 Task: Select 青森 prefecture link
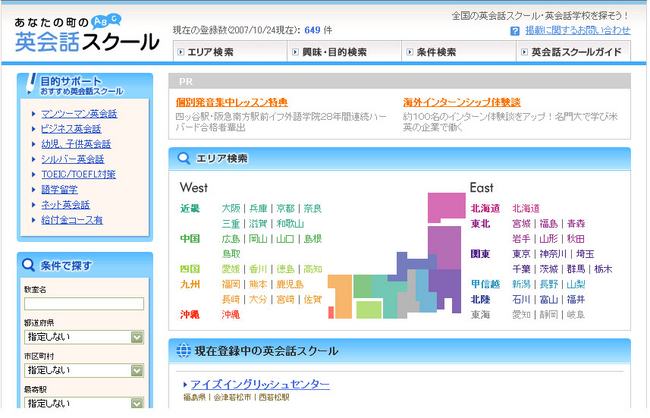(576, 224)
